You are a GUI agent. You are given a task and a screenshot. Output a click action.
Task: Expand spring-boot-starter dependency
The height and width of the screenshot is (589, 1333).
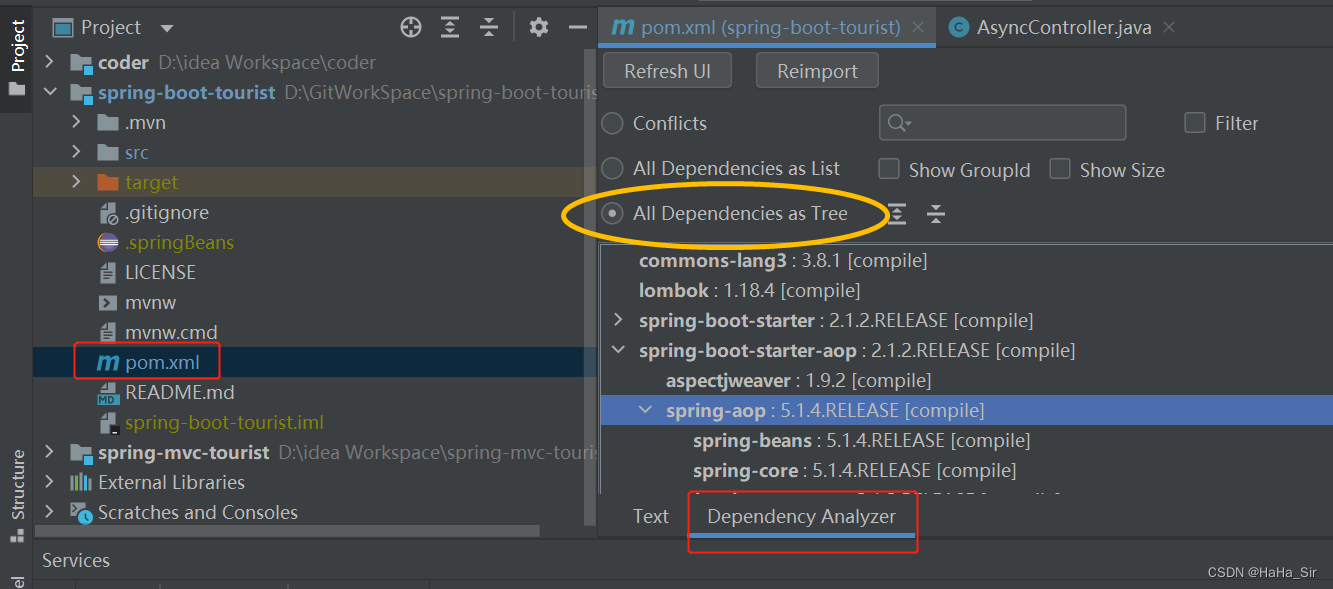[x=618, y=320]
